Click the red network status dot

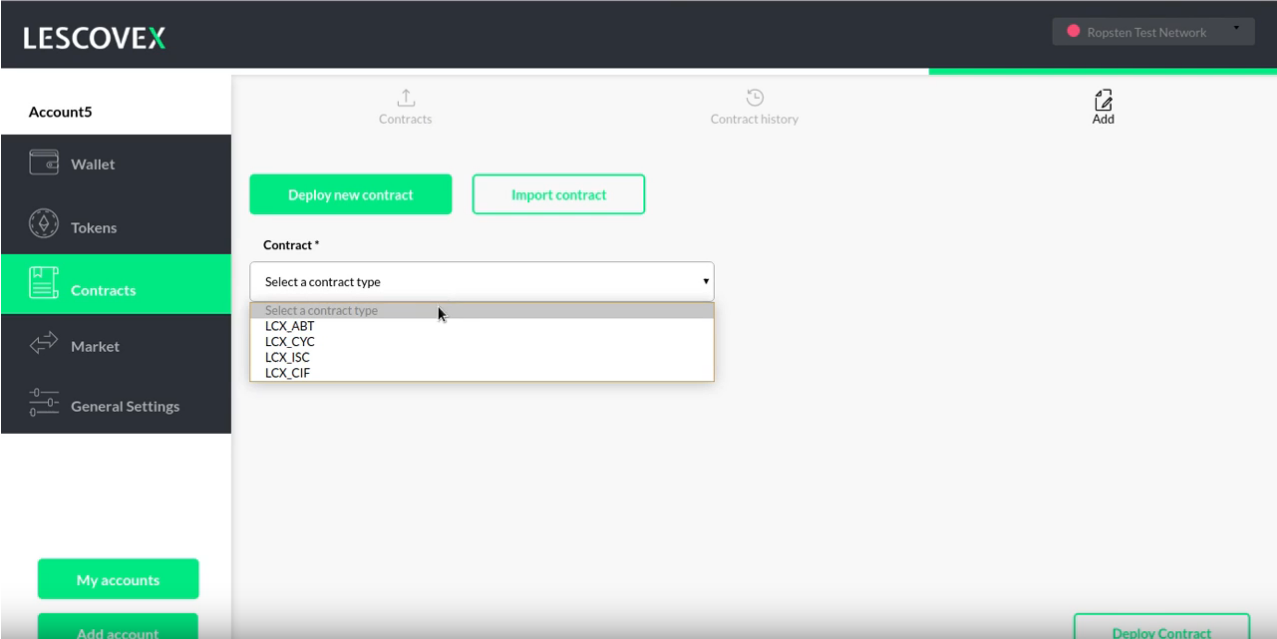pyautogui.click(x=1074, y=32)
